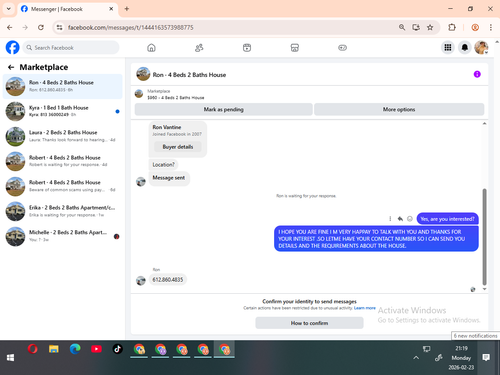
Task: Open the Facebook menu grid icon
Action: point(448,48)
